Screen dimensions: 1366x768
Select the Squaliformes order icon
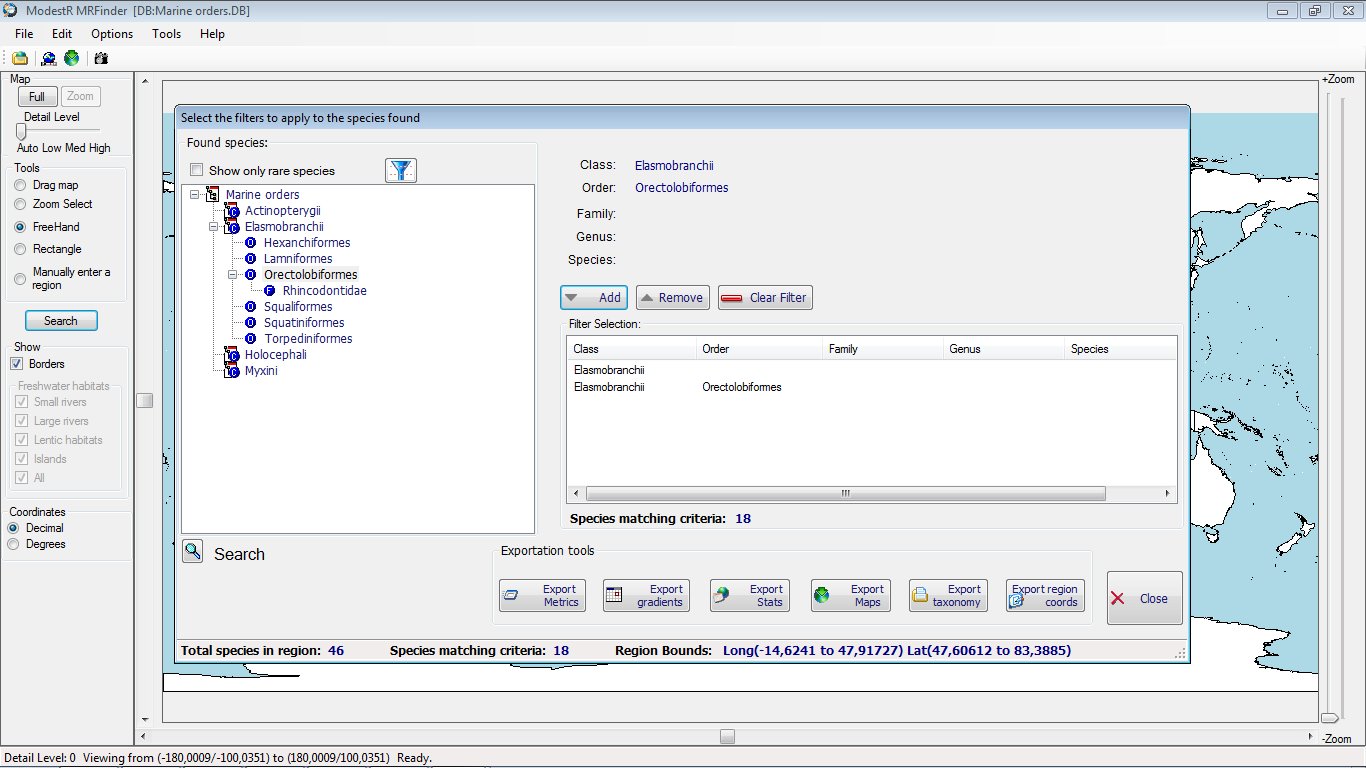[251, 307]
